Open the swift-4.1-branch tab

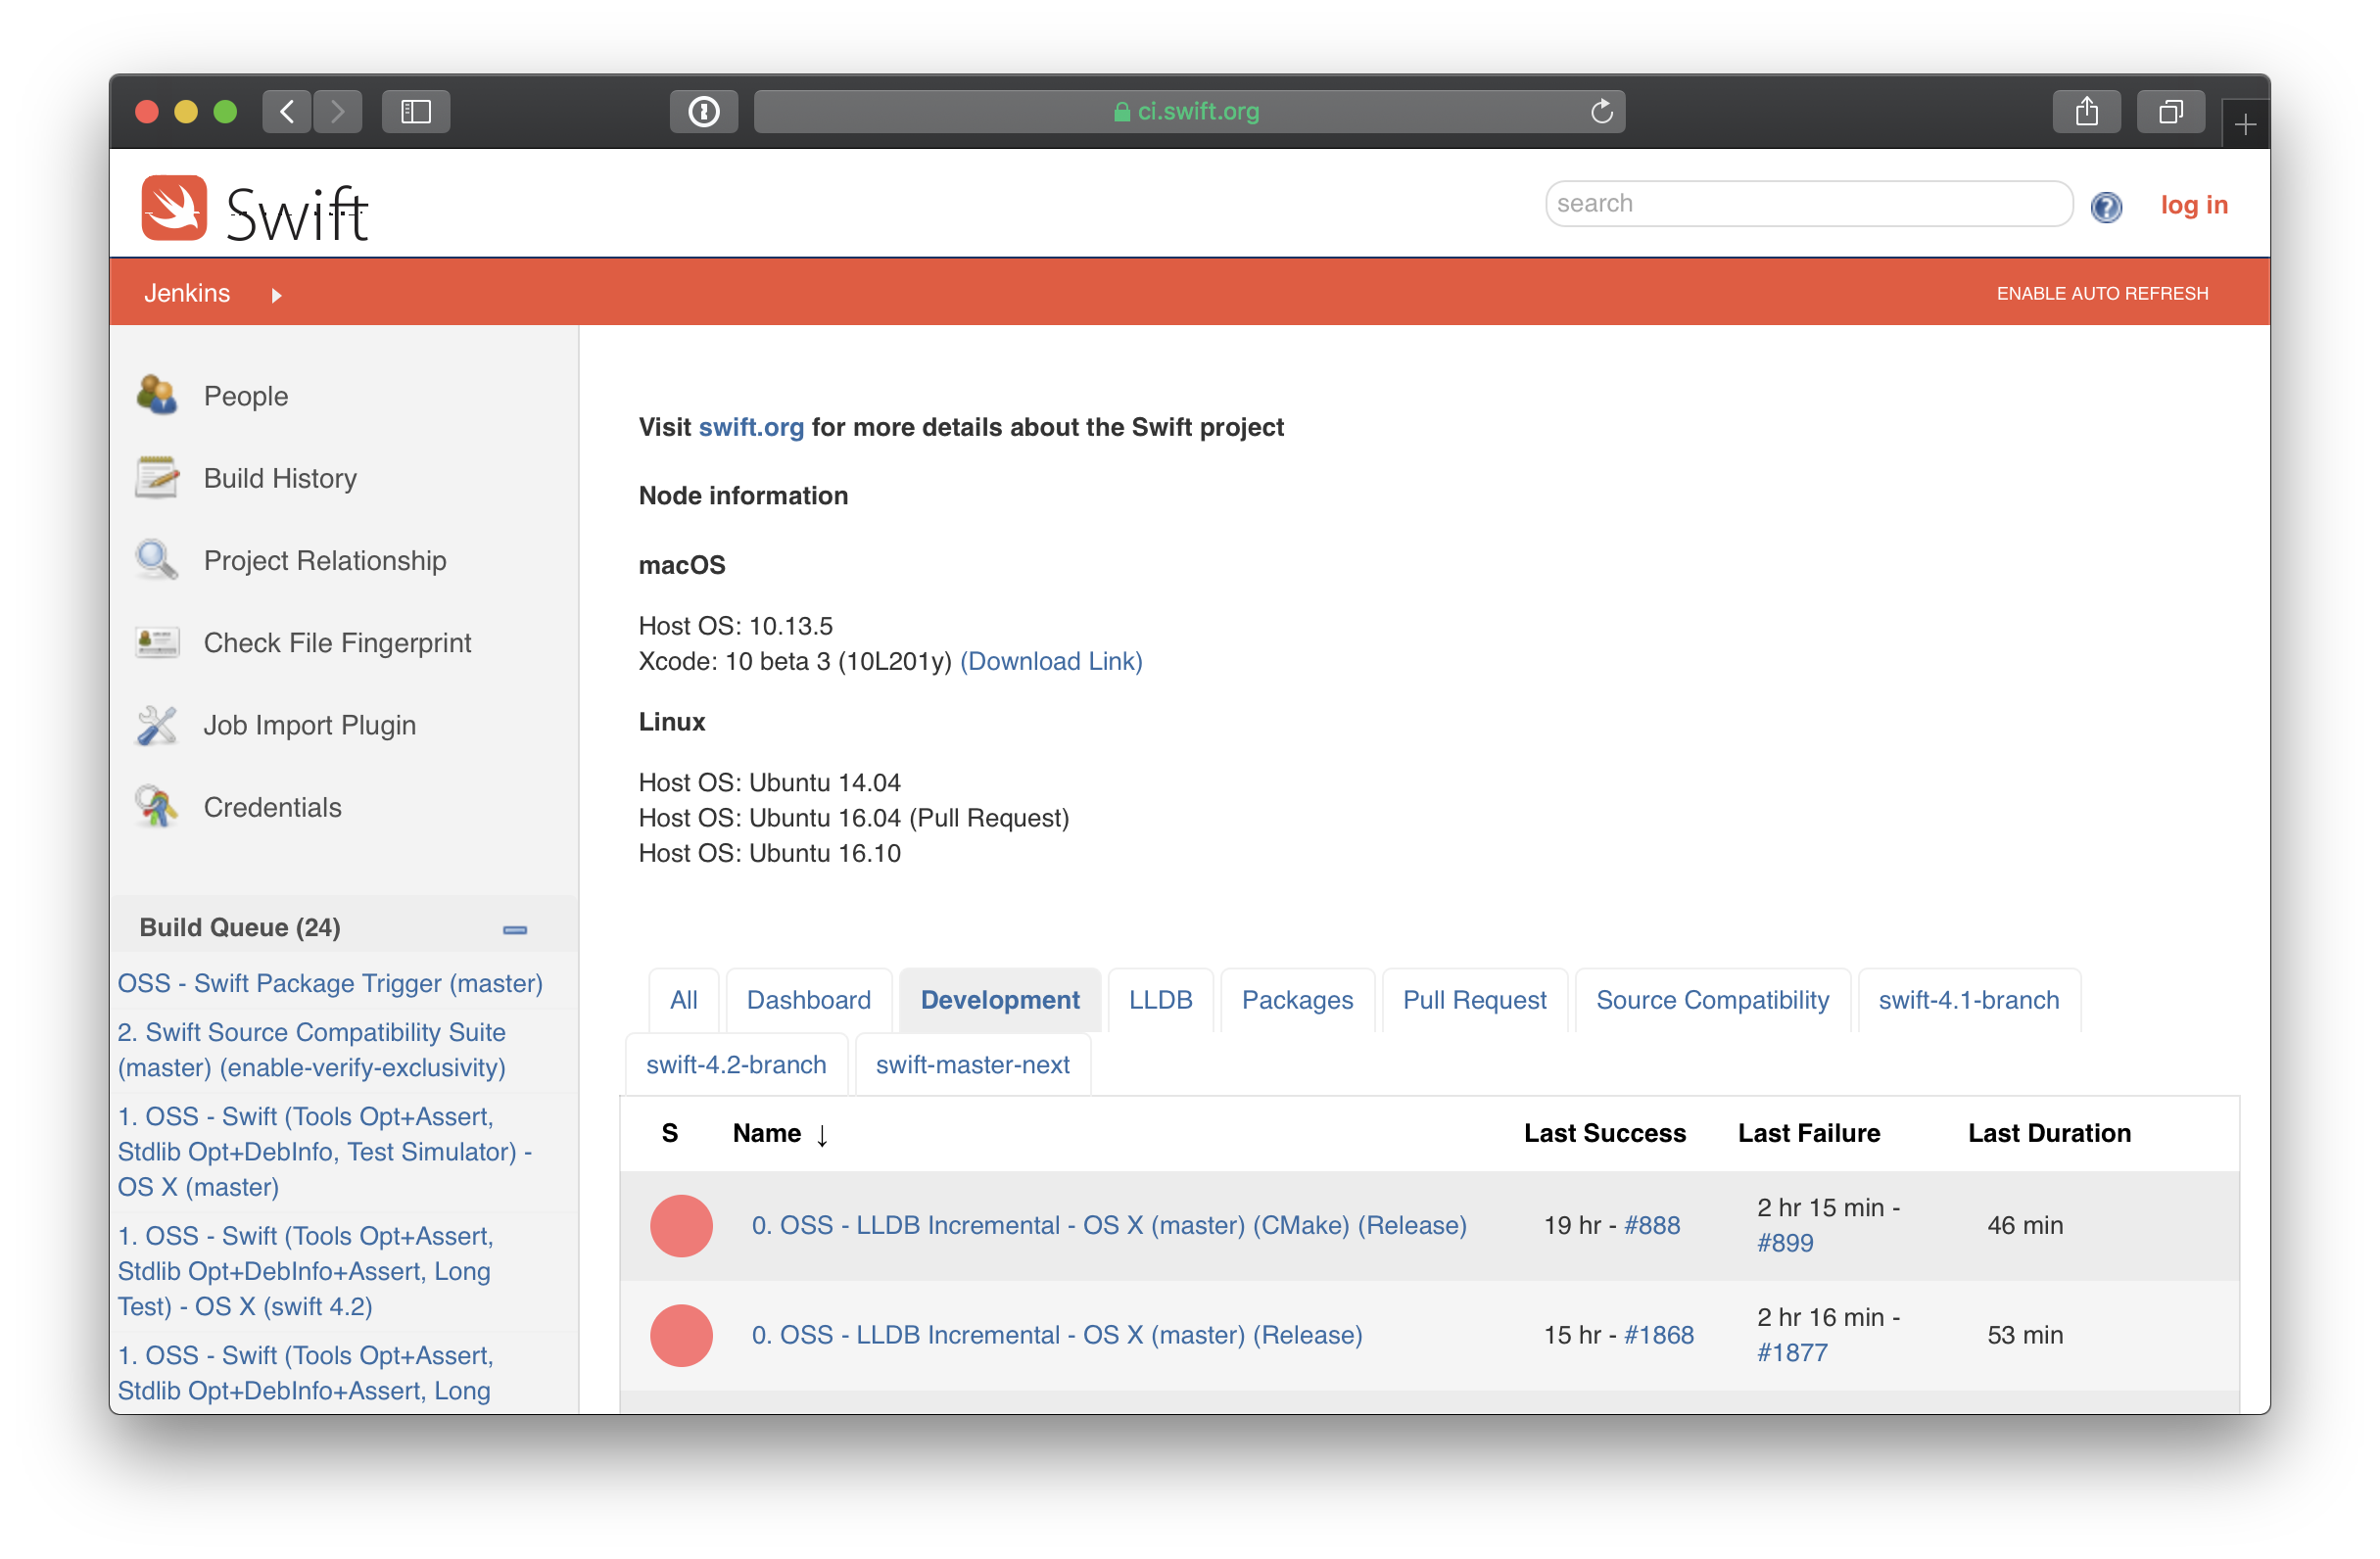pos(1968,1000)
